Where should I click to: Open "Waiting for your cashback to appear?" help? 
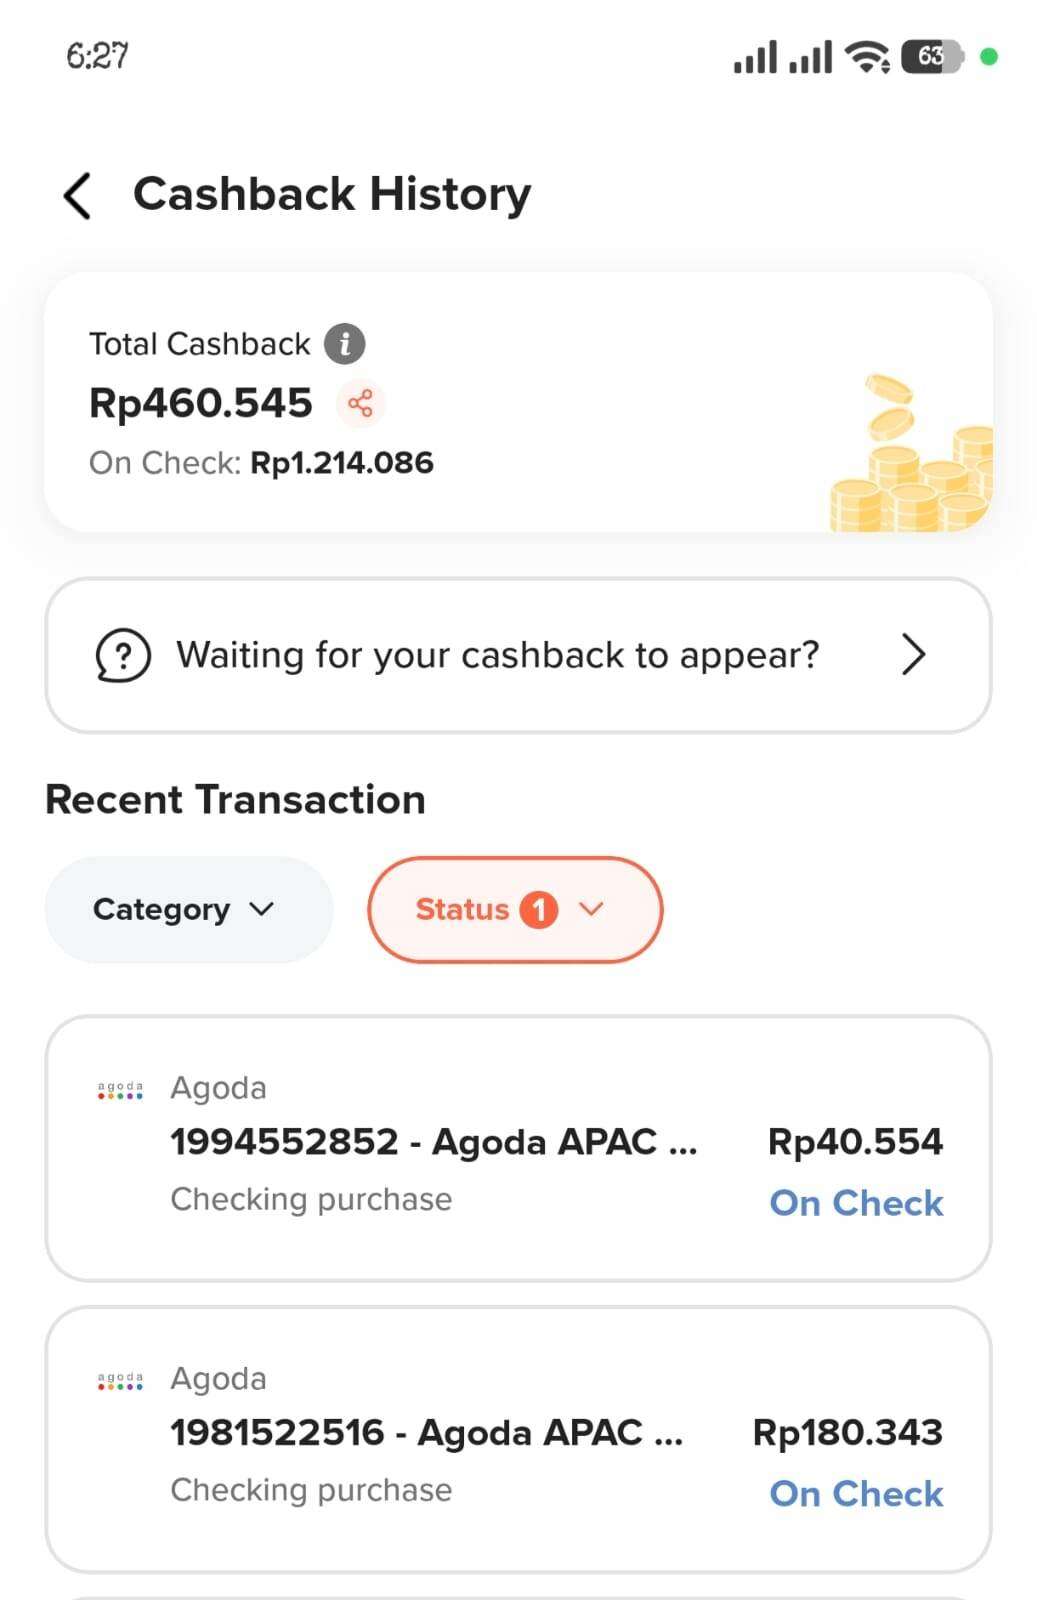(498, 656)
